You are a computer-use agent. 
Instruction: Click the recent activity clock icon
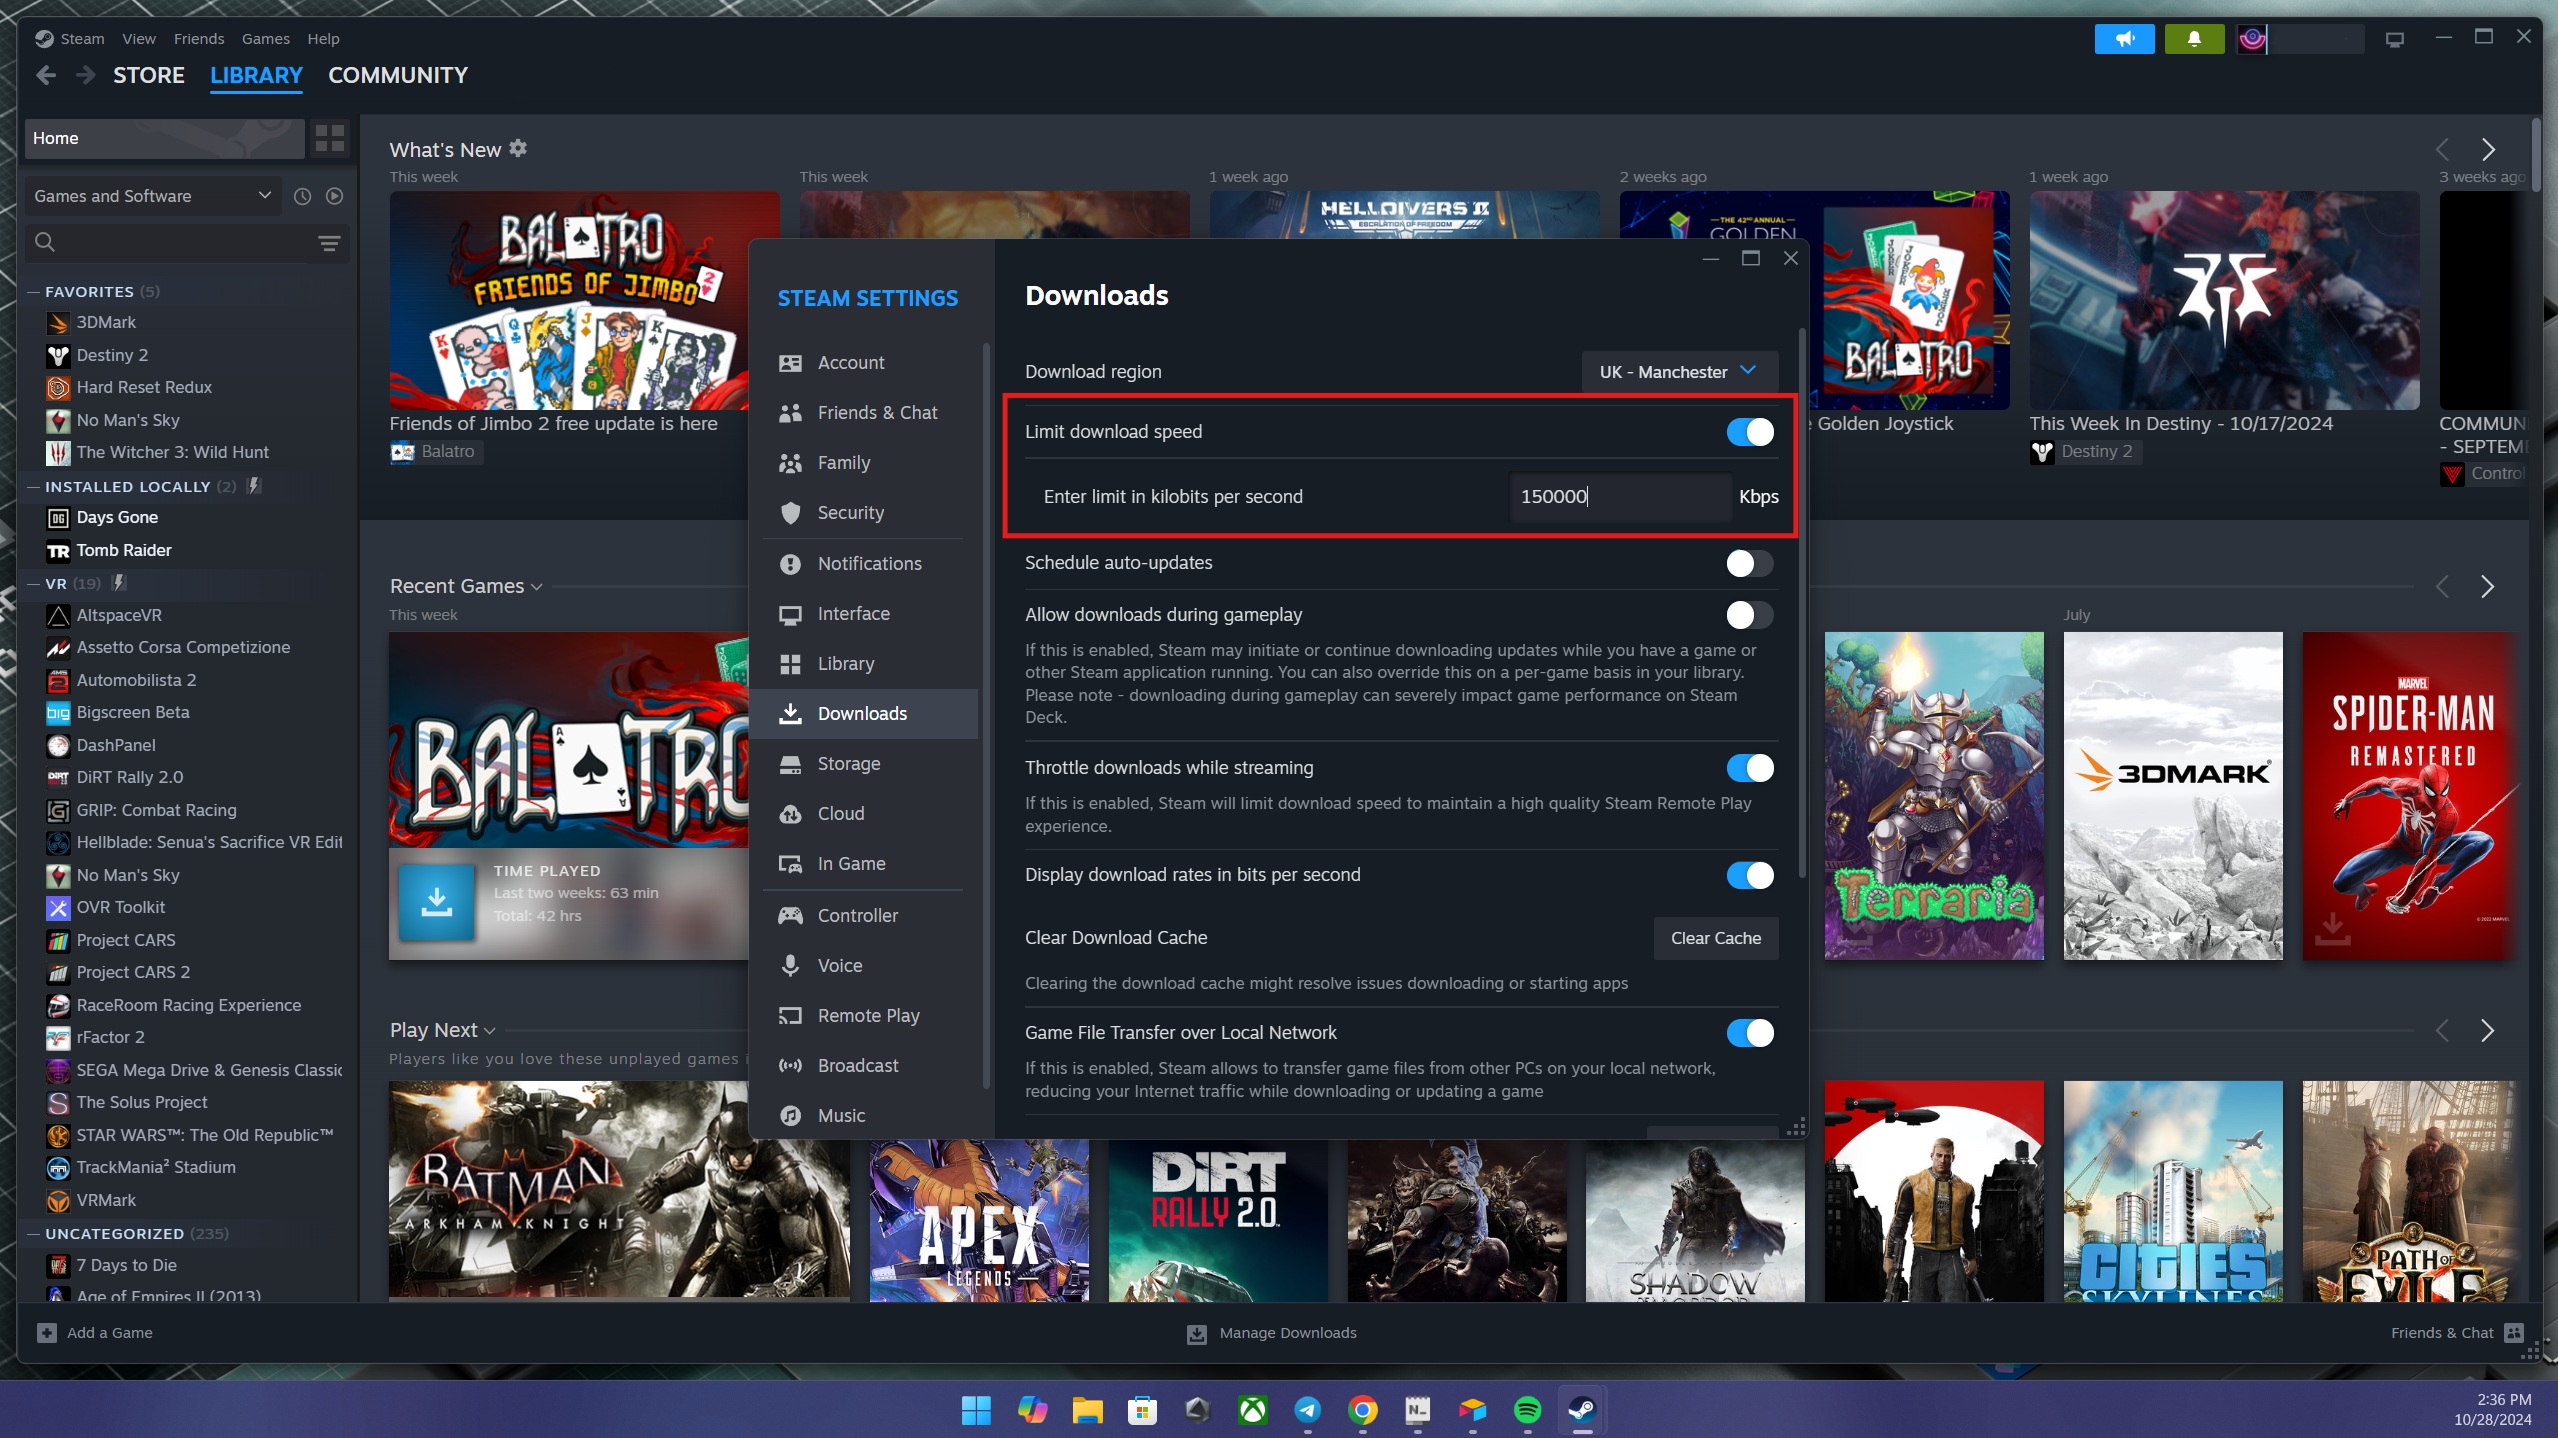coord(303,196)
